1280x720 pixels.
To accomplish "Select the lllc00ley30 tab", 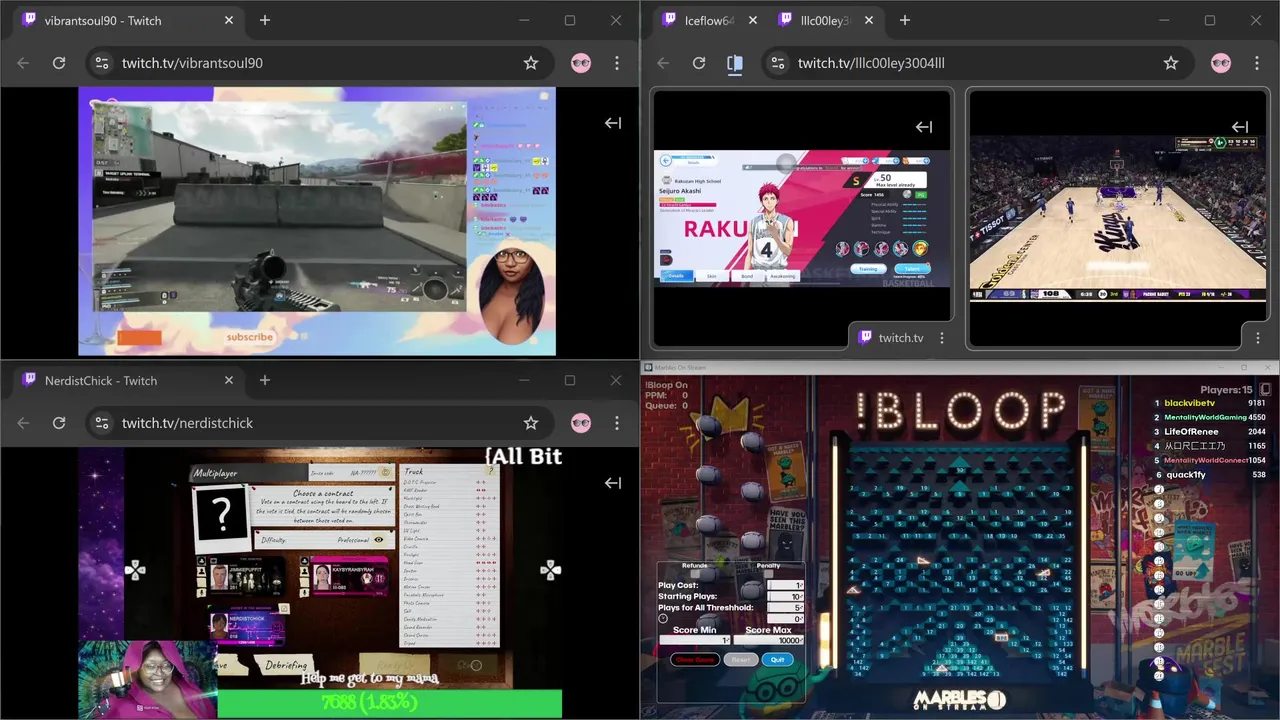I will pyautogui.click(x=825, y=20).
